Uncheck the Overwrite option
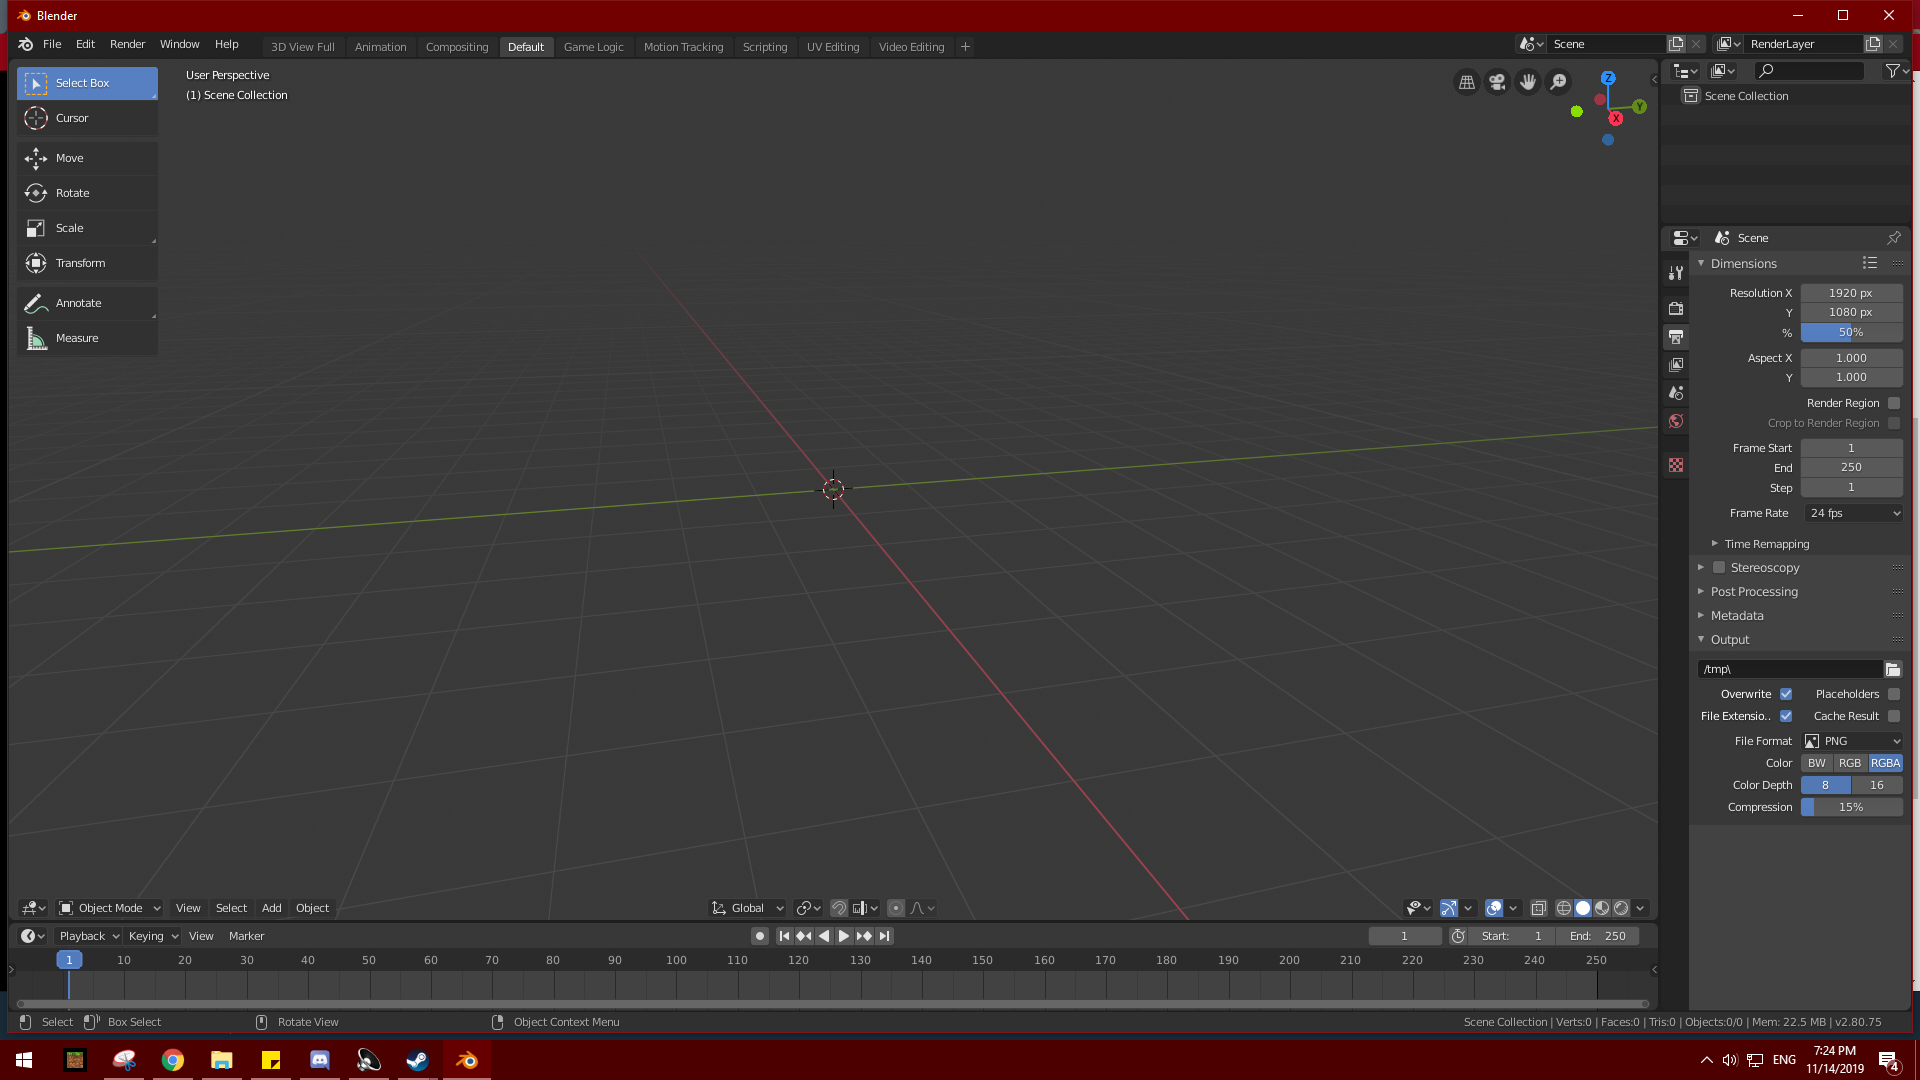 [x=1786, y=694]
